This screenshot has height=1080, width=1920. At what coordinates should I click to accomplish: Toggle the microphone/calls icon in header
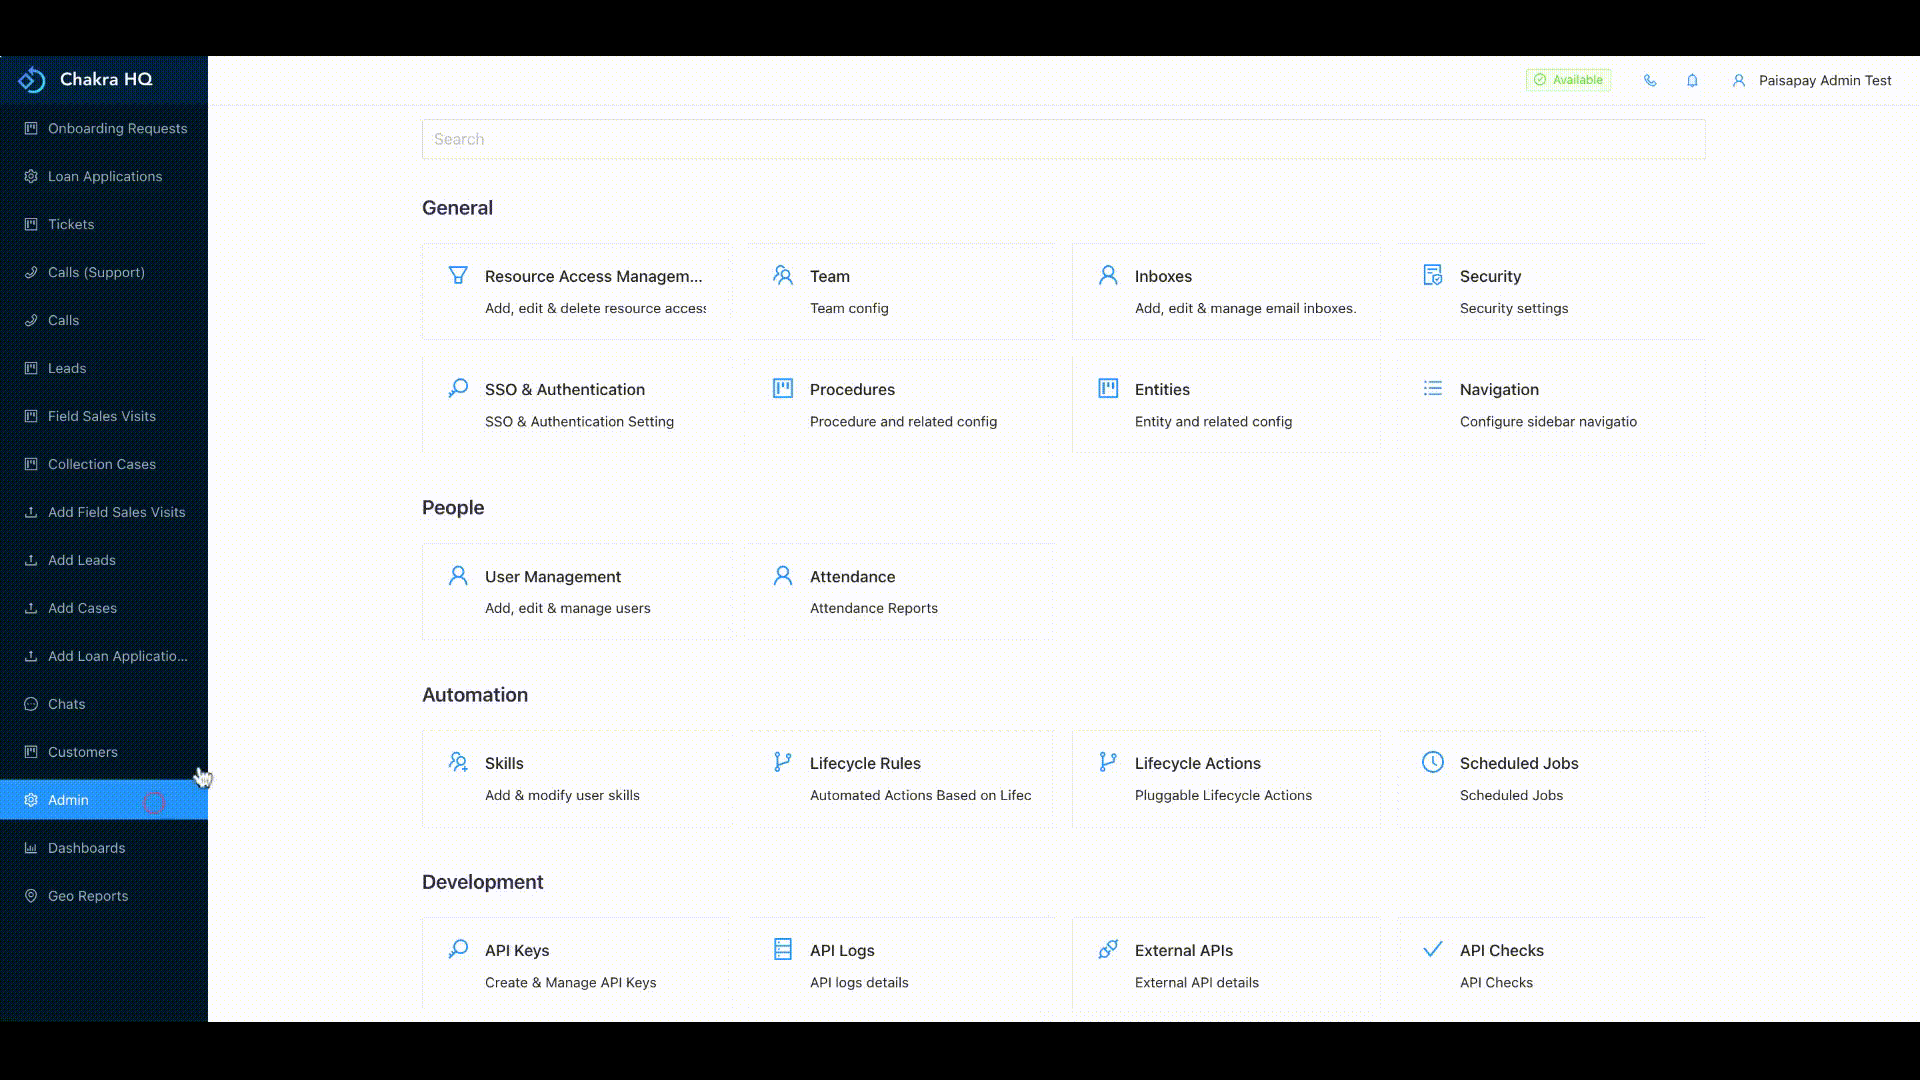pyautogui.click(x=1650, y=79)
